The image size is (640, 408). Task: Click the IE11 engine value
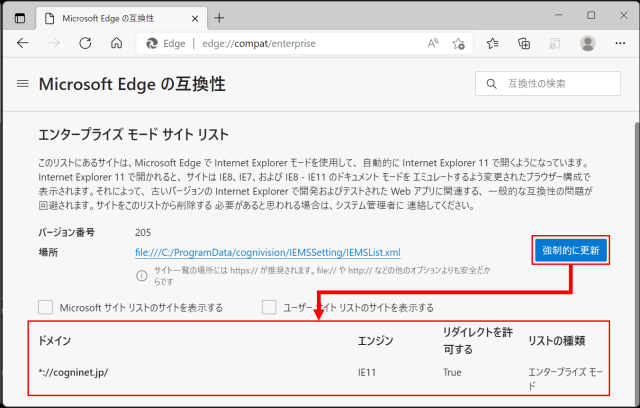pyautogui.click(x=367, y=372)
